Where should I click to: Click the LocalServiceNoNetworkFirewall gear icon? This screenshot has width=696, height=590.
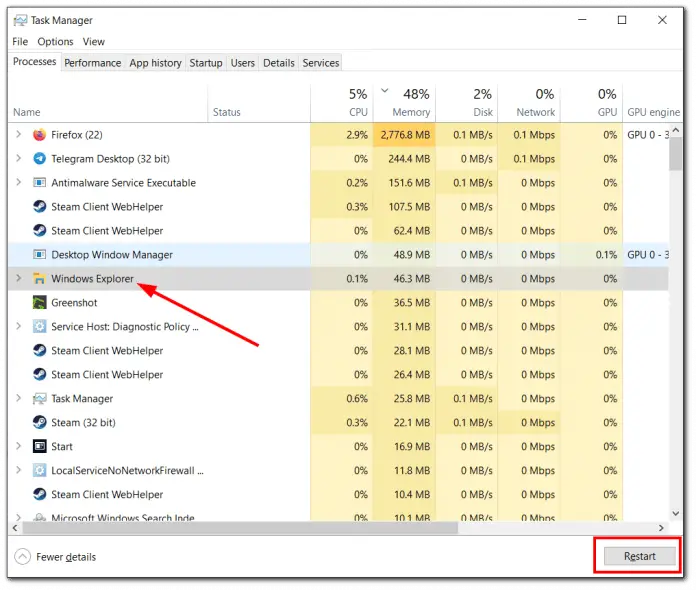point(40,470)
